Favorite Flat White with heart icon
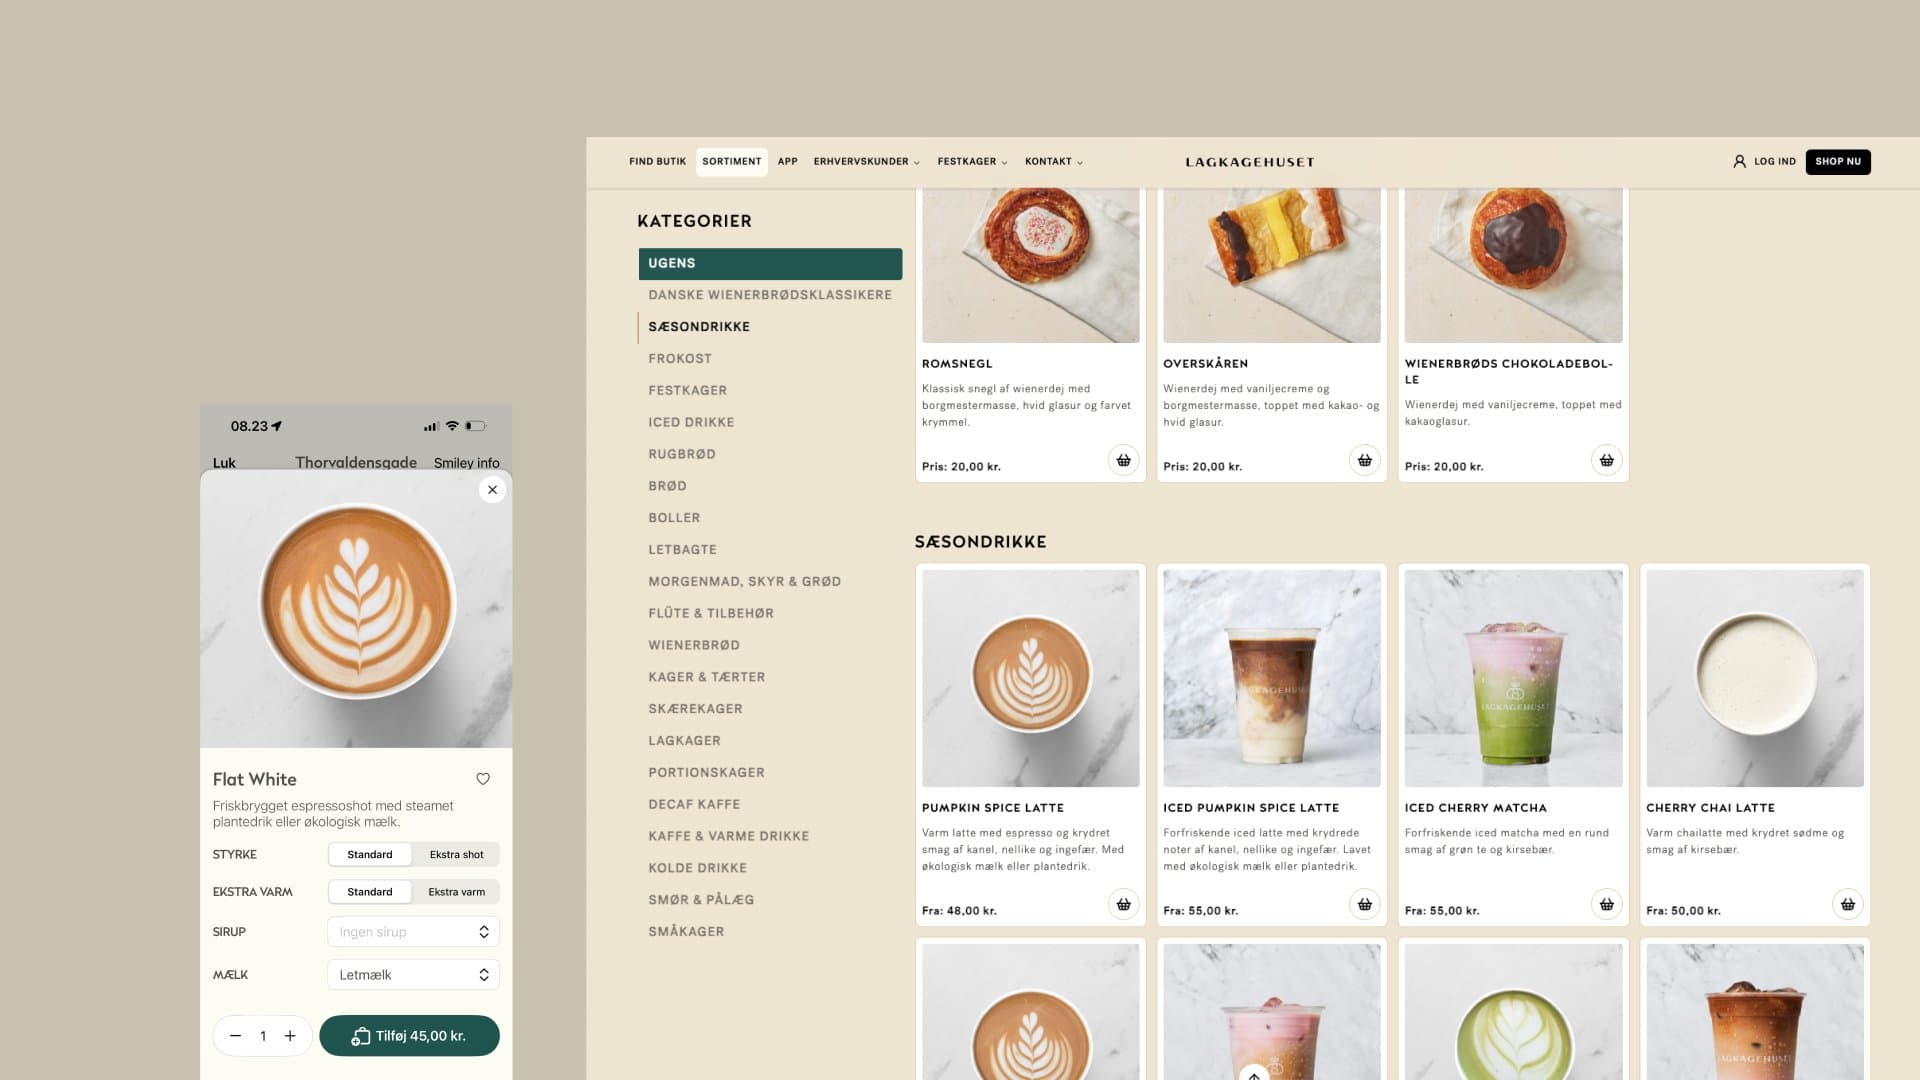Image resolution: width=1920 pixels, height=1080 pixels. tap(483, 779)
